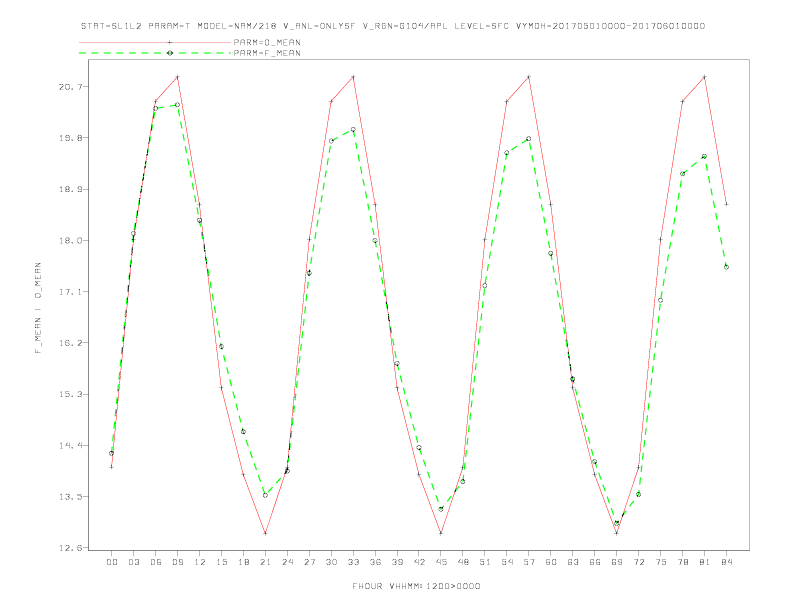Click the x-axis tick label 60
792x612 pixels.
(551, 562)
